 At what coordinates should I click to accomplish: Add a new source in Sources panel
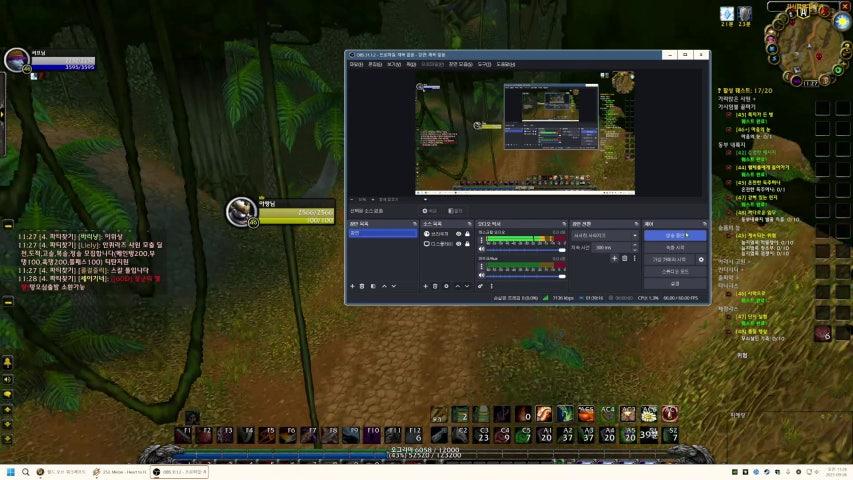[425, 286]
